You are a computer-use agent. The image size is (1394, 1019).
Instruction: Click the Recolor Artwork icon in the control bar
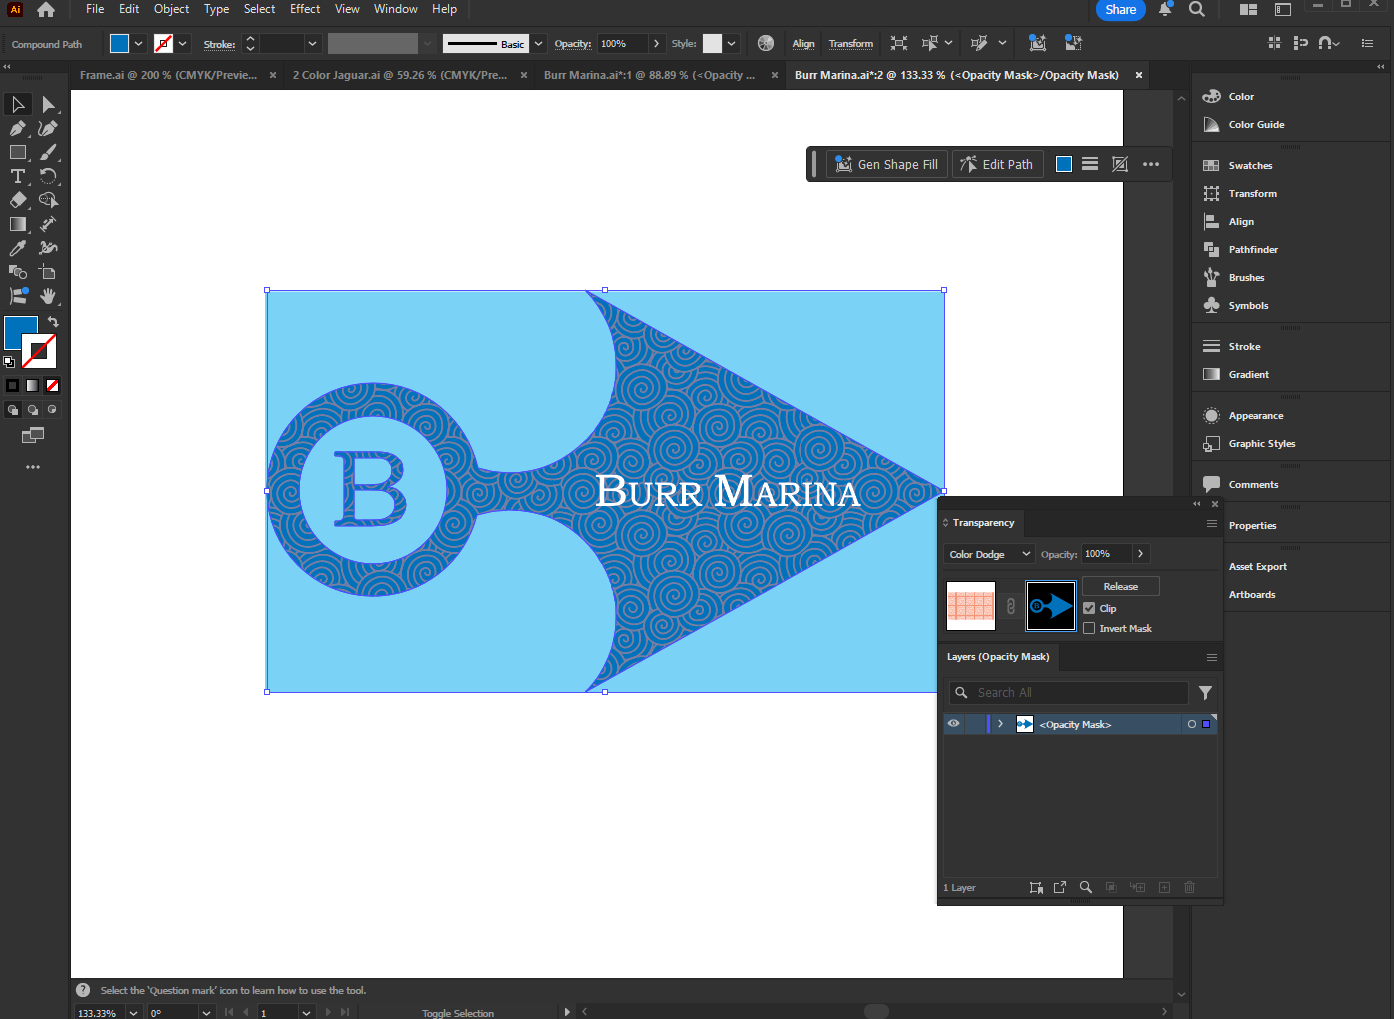(x=766, y=43)
